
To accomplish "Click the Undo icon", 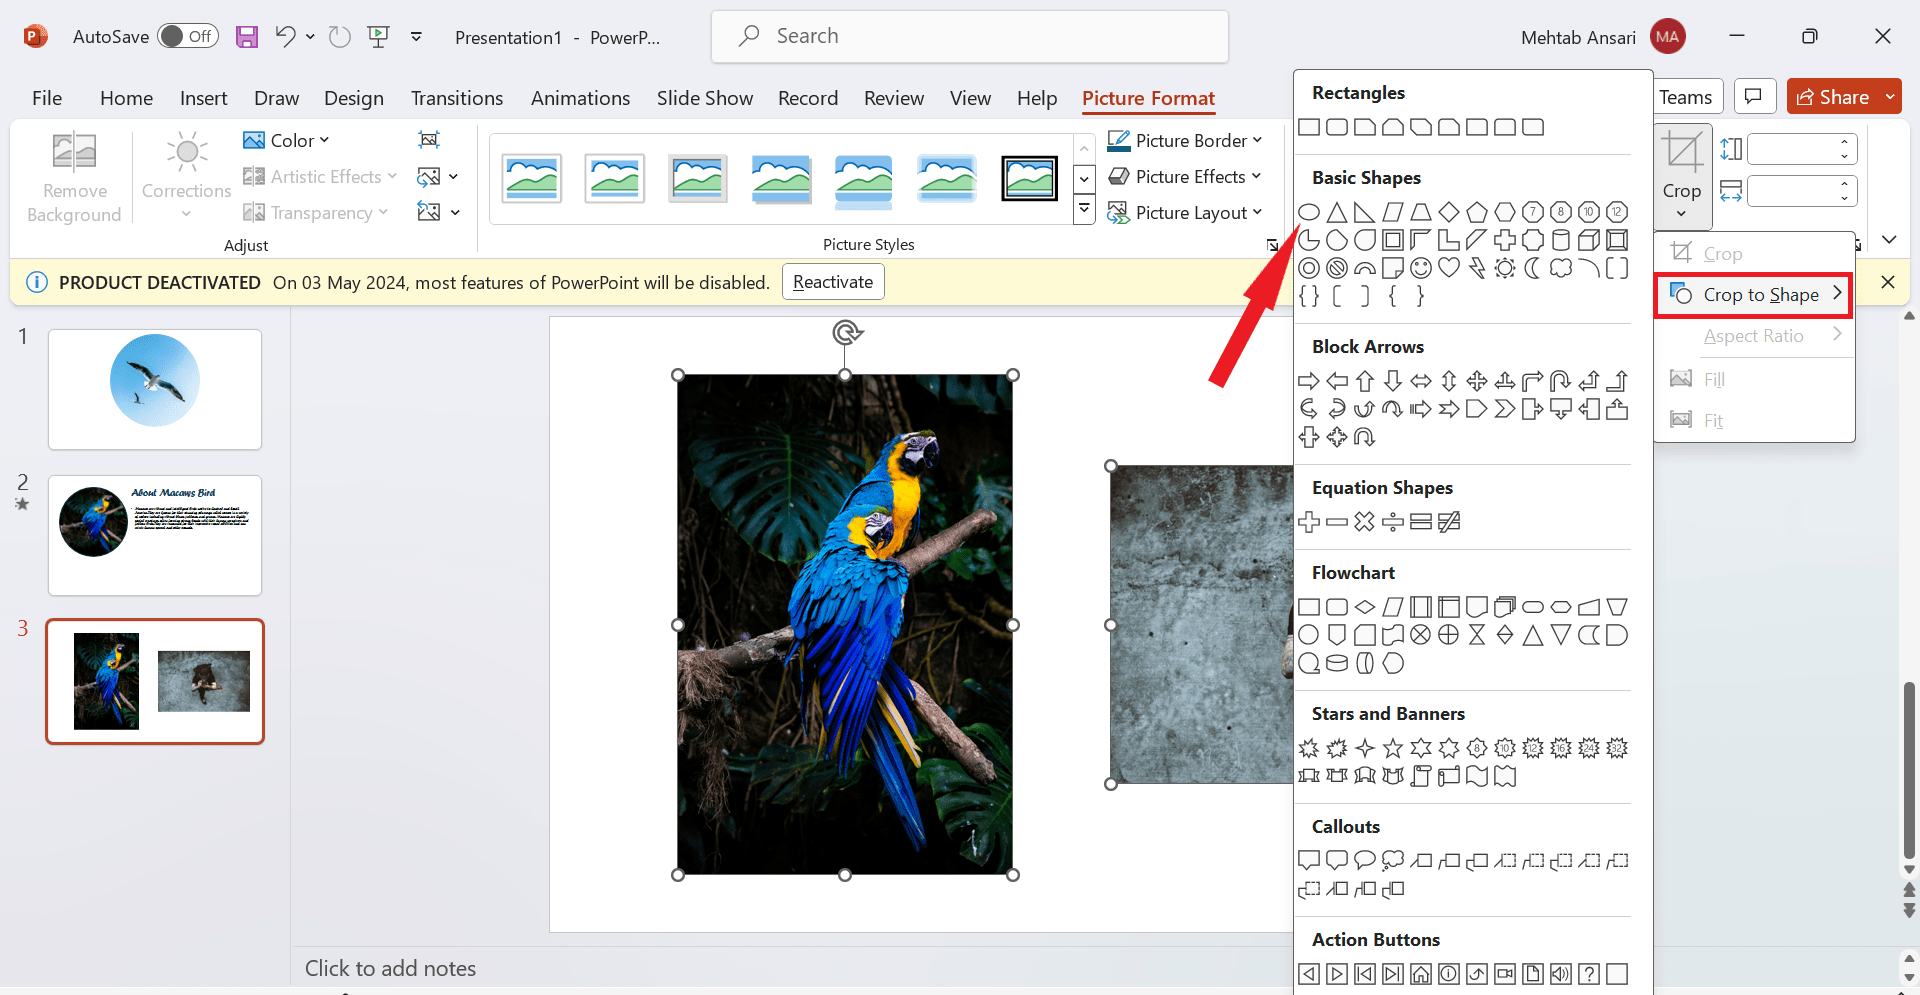I will pos(285,37).
